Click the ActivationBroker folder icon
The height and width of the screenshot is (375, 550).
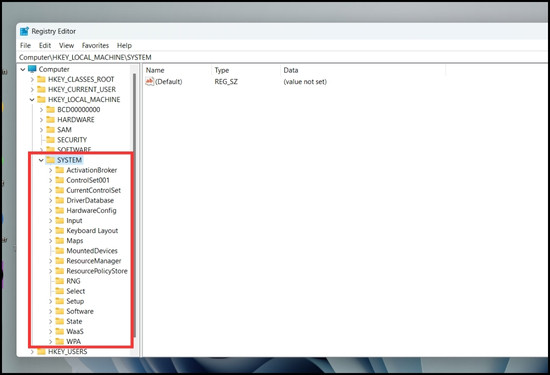[60, 170]
